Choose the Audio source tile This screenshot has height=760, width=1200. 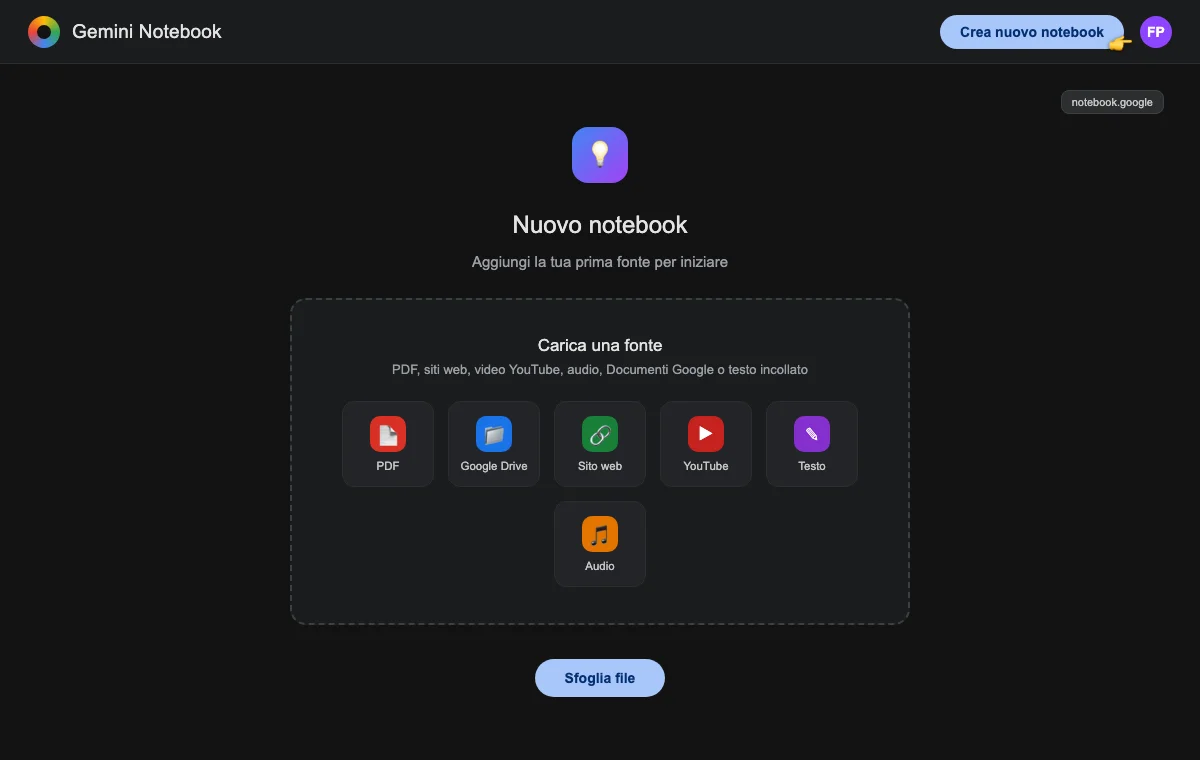(x=600, y=544)
